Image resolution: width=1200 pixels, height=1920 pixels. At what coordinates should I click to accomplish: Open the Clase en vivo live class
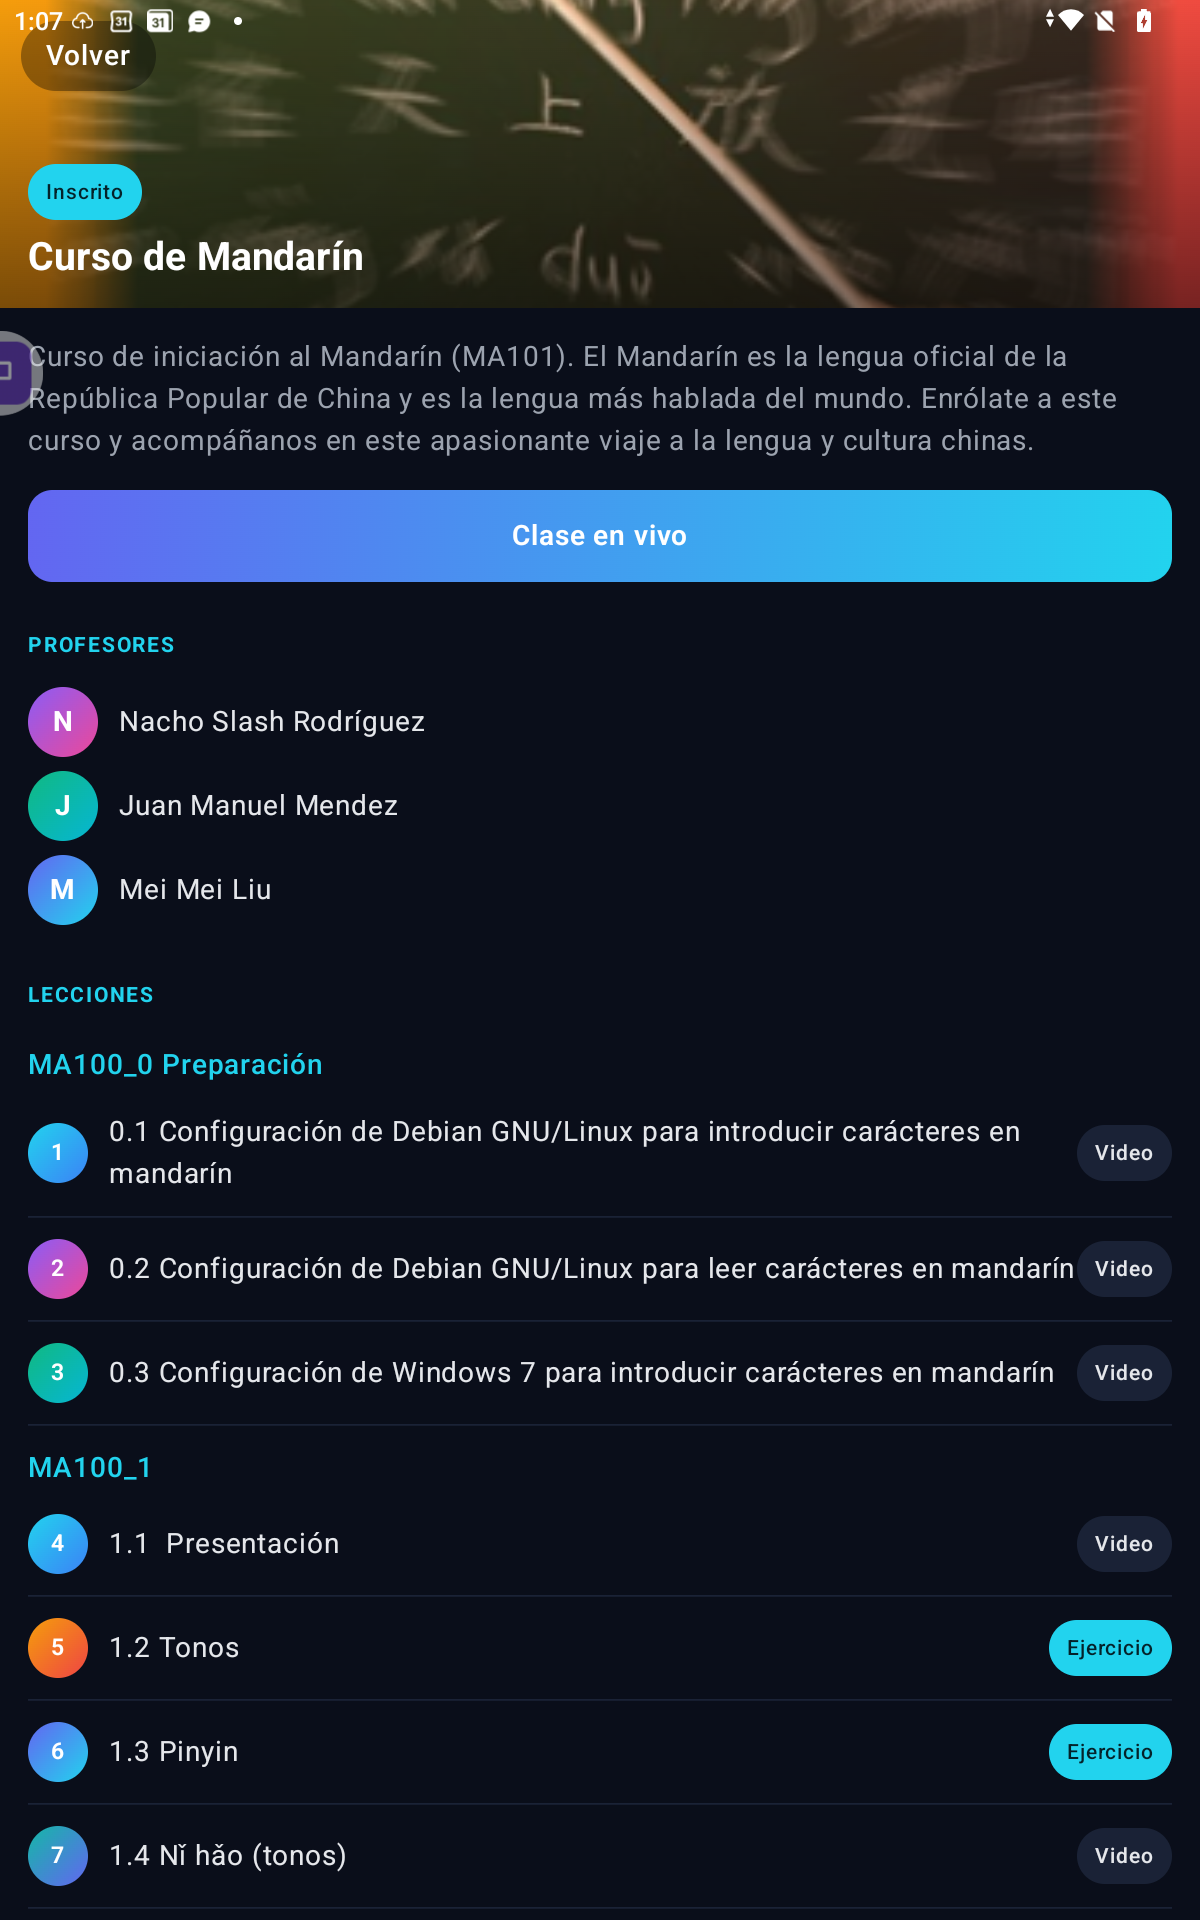pos(600,536)
